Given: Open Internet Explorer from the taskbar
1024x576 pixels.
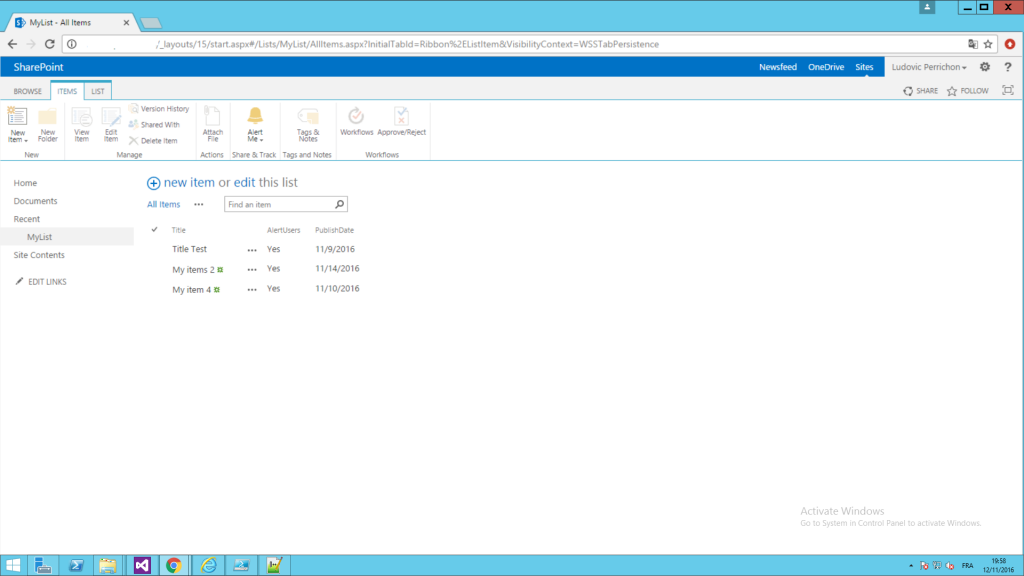Looking at the screenshot, I should 208,565.
